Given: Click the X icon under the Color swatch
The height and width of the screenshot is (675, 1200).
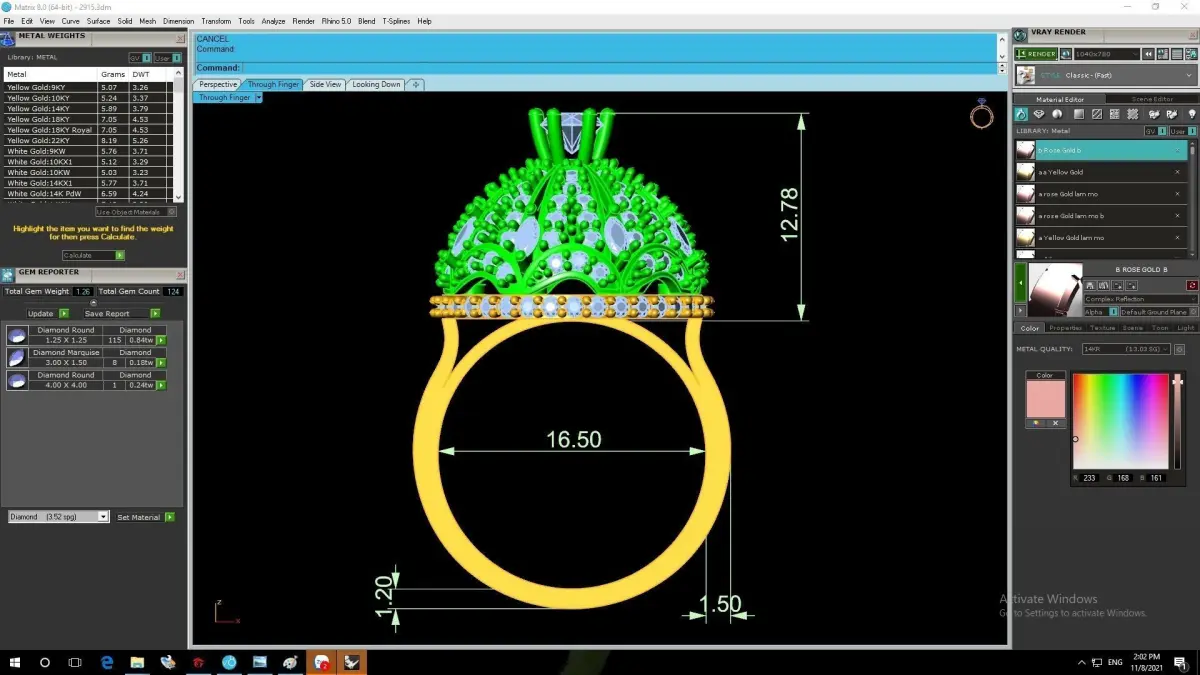Looking at the screenshot, I should 1054,423.
